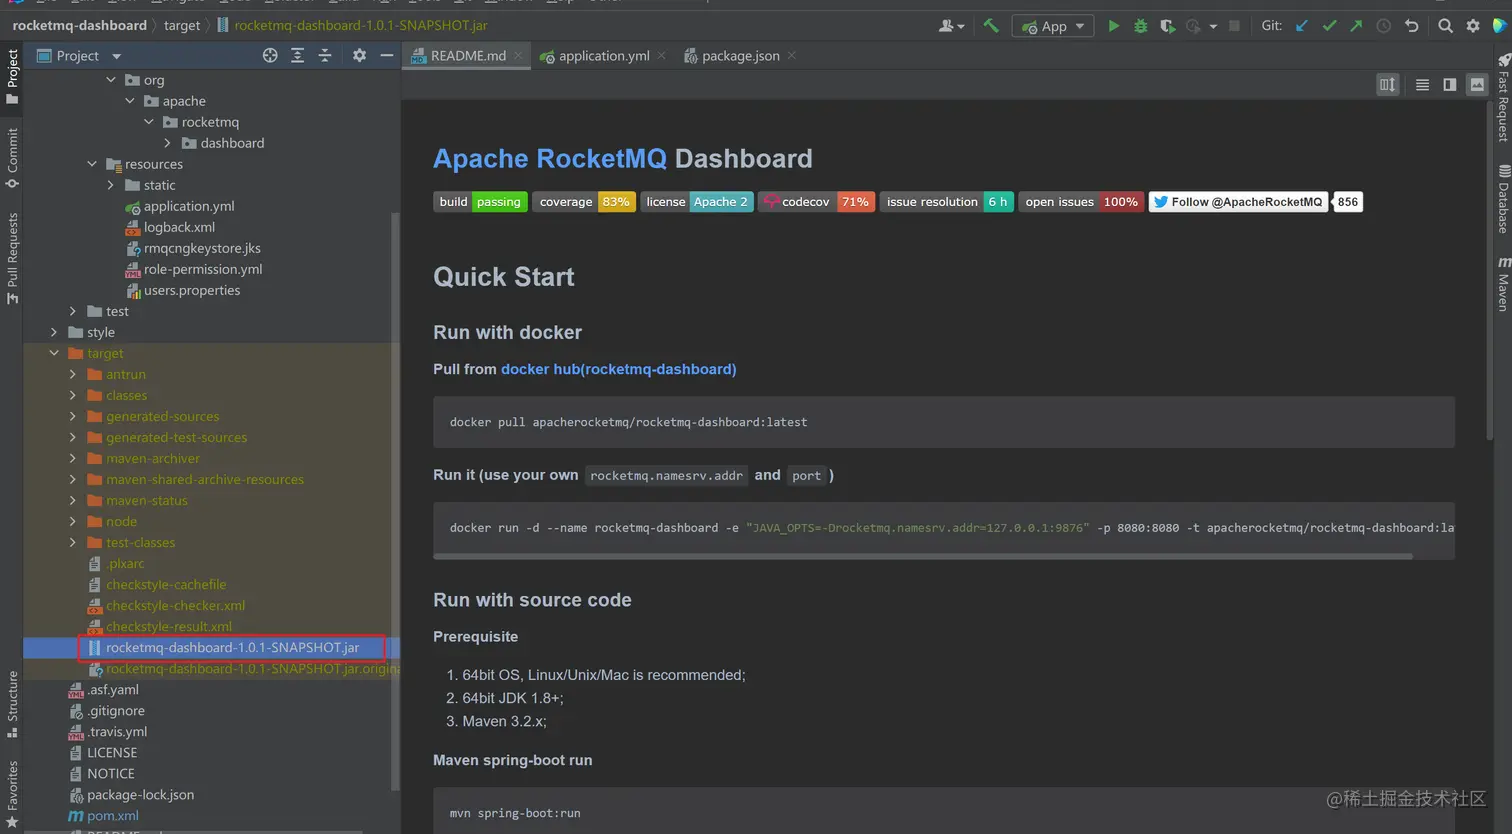Screen dimensions: 1512x834
Task: Select rocketmq-dashboard-1.0.1-SNAPSHOT.jar in the tree
Action: pyautogui.click(x=232, y=647)
